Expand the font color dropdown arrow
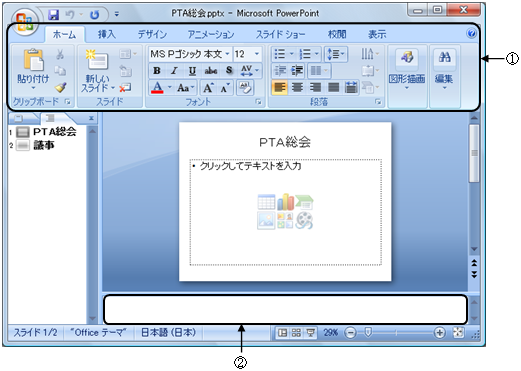The width and height of the screenshot is (521, 371). [170, 88]
